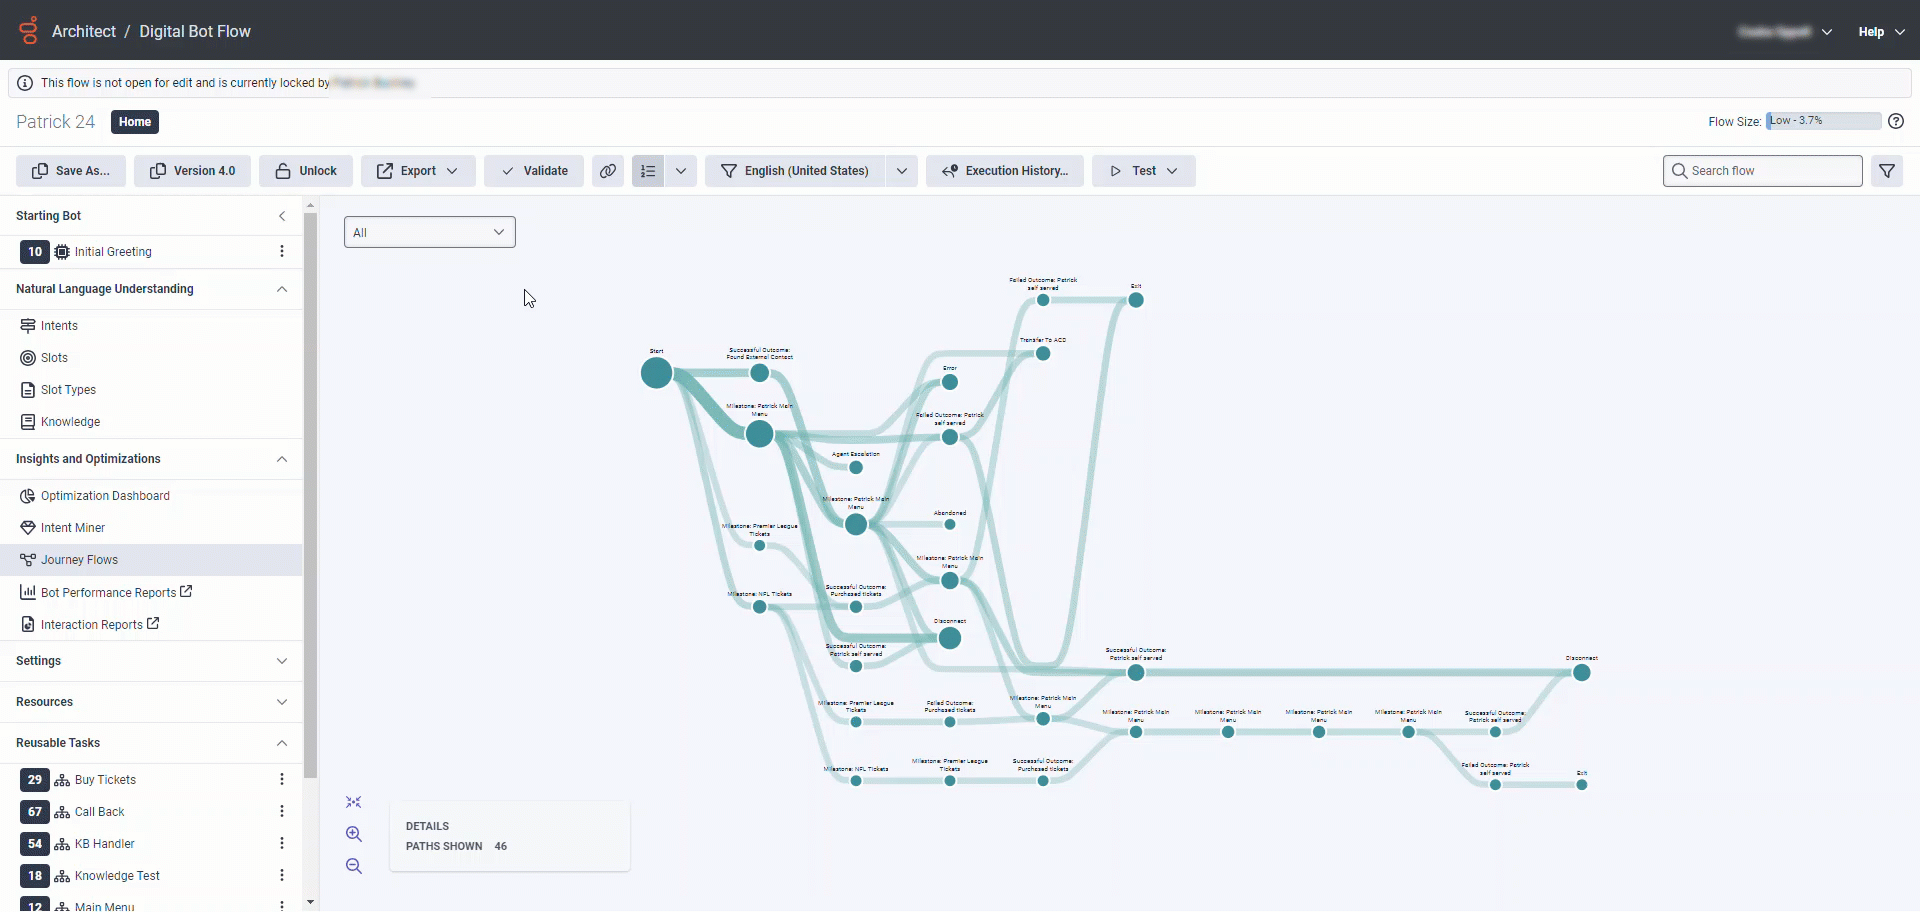Open the All paths filter dropdown
The width and height of the screenshot is (1920, 912).
(429, 231)
